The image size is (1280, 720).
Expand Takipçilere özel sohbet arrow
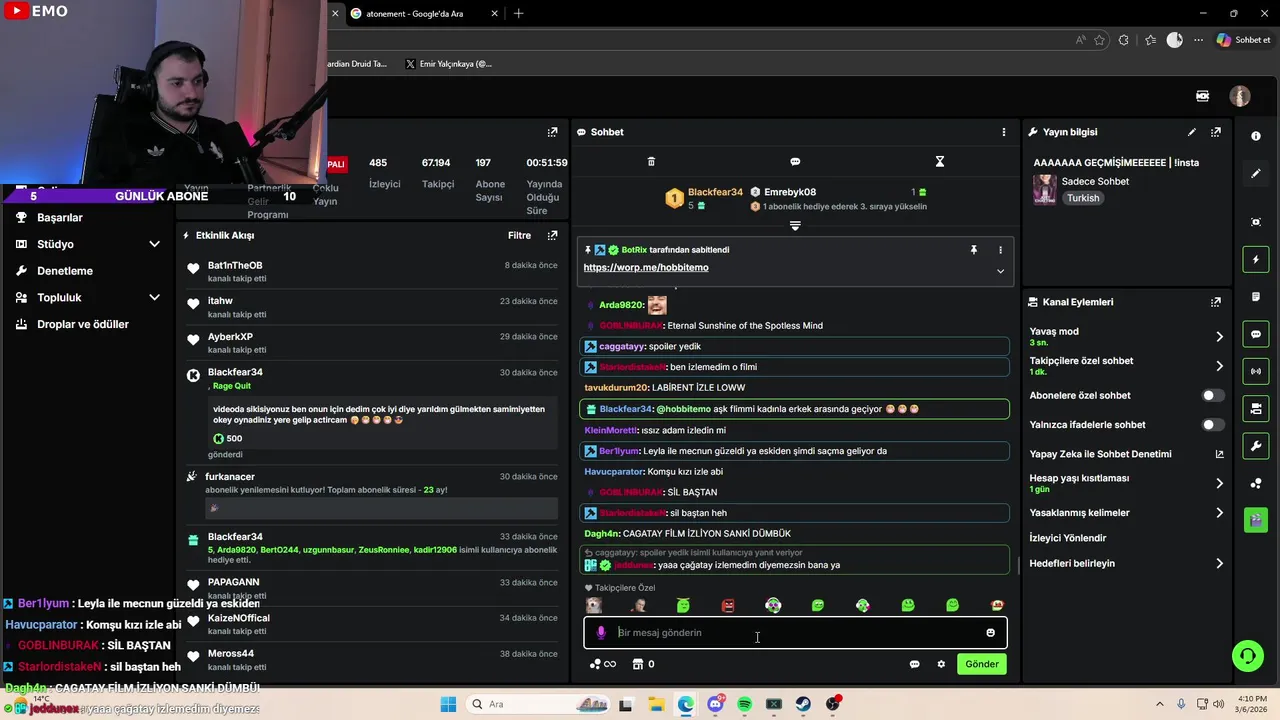point(1219,366)
